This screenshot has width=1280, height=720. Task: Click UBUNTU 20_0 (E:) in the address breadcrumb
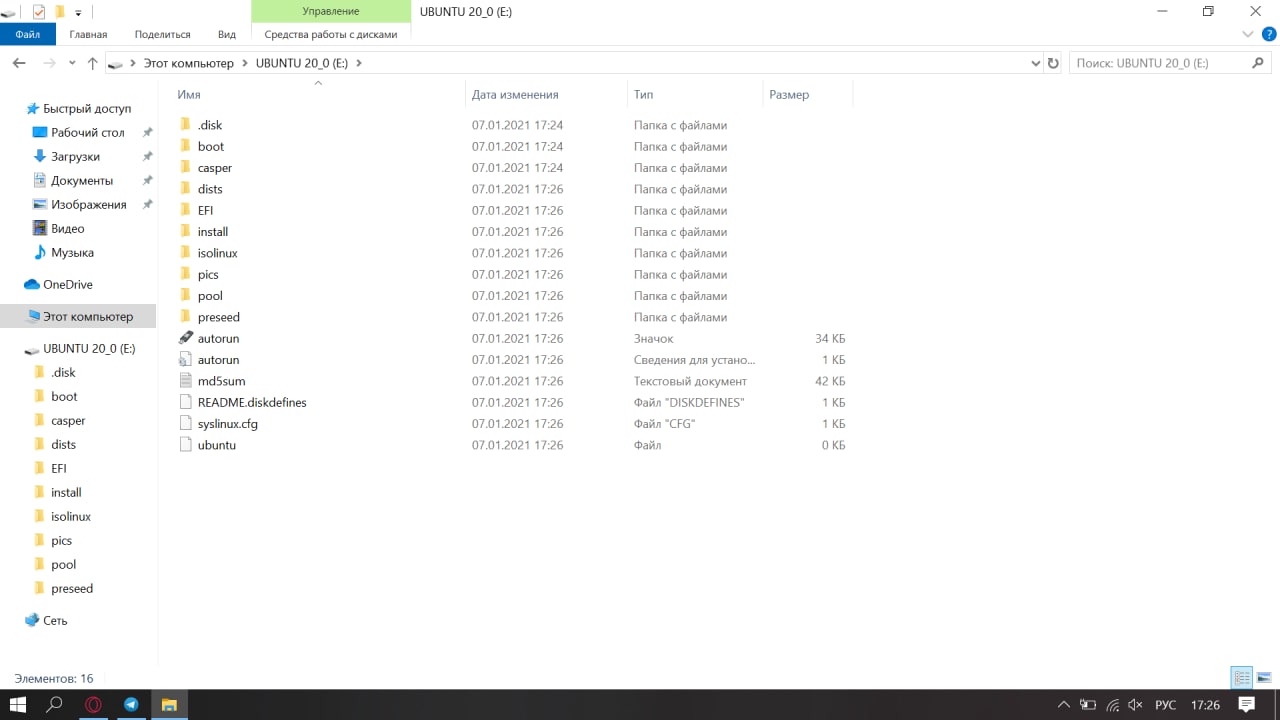click(301, 63)
